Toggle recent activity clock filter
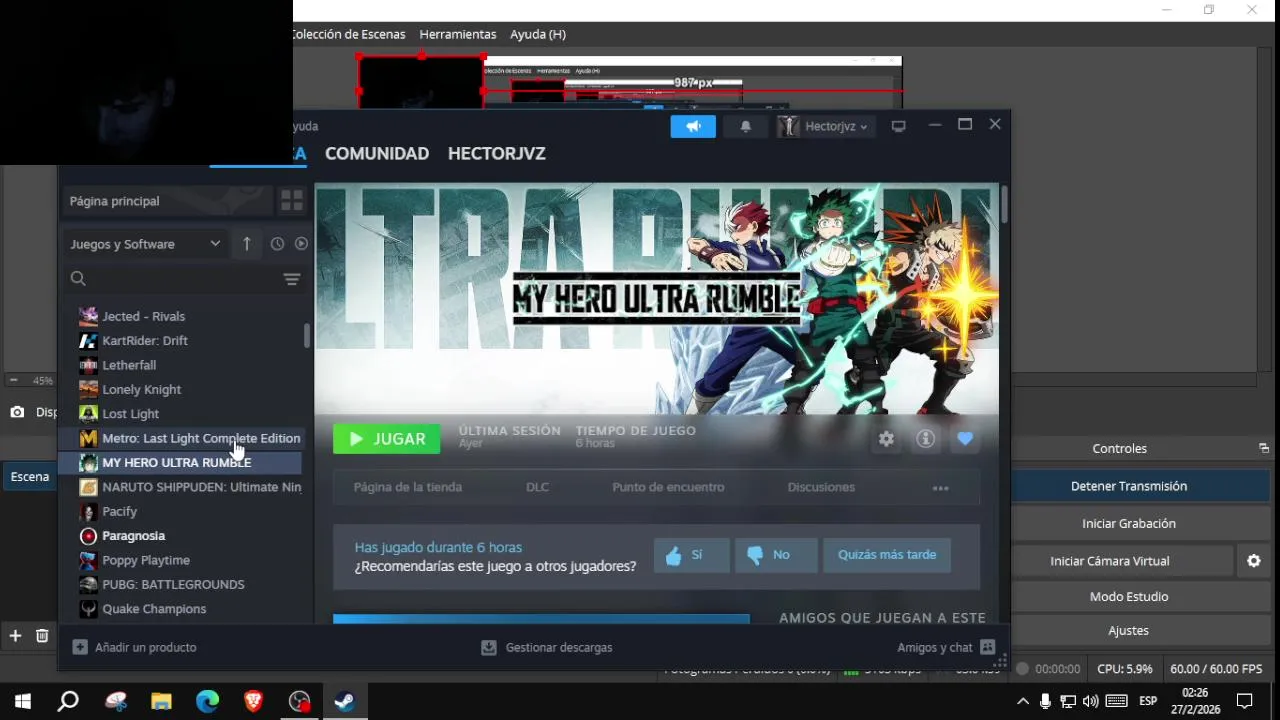 pos(277,244)
